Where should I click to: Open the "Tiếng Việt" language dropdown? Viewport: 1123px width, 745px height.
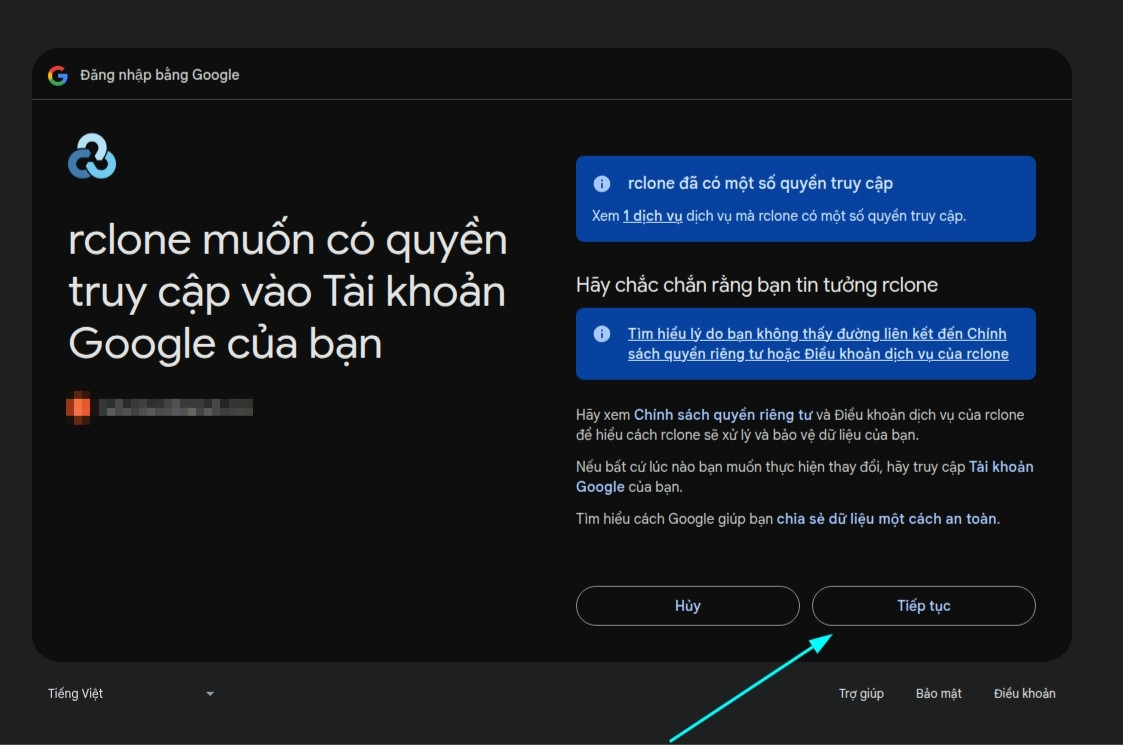[75, 692]
